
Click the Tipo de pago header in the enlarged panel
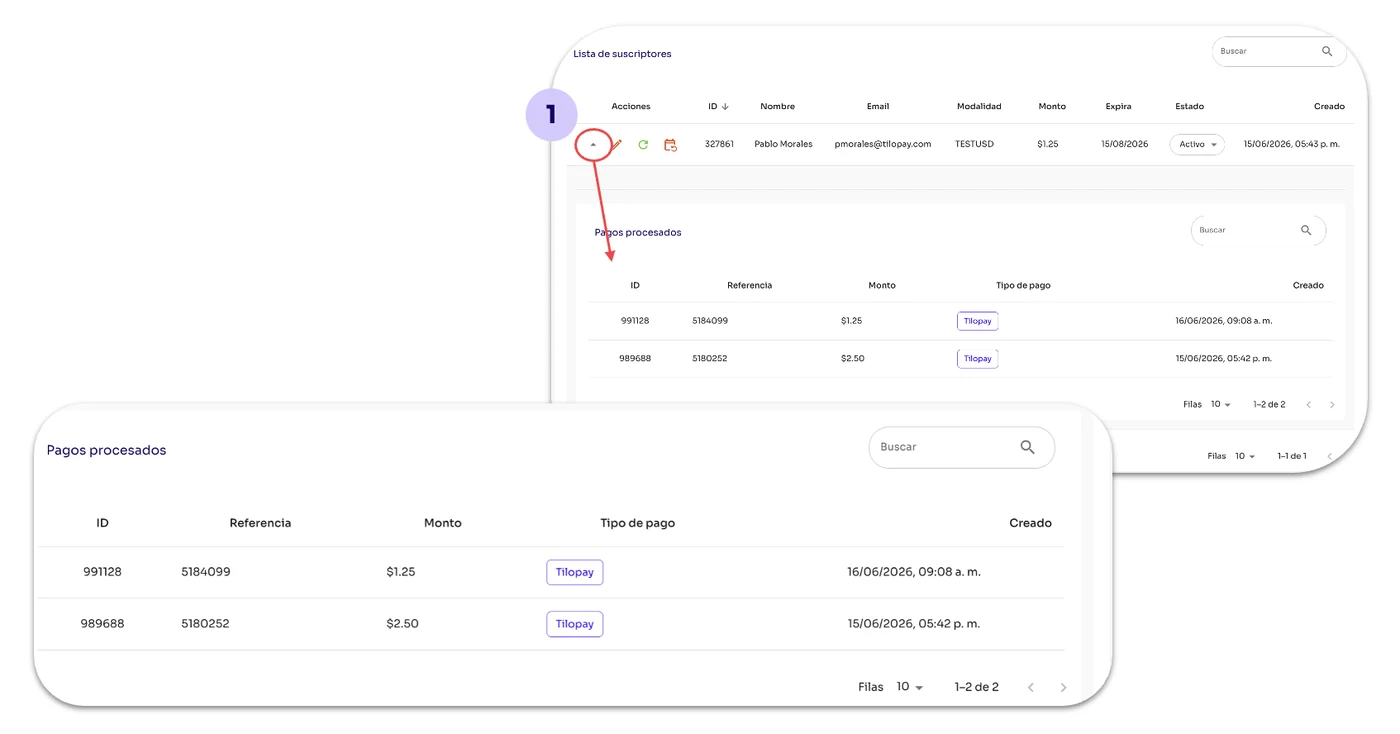click(x=637, y=523)
